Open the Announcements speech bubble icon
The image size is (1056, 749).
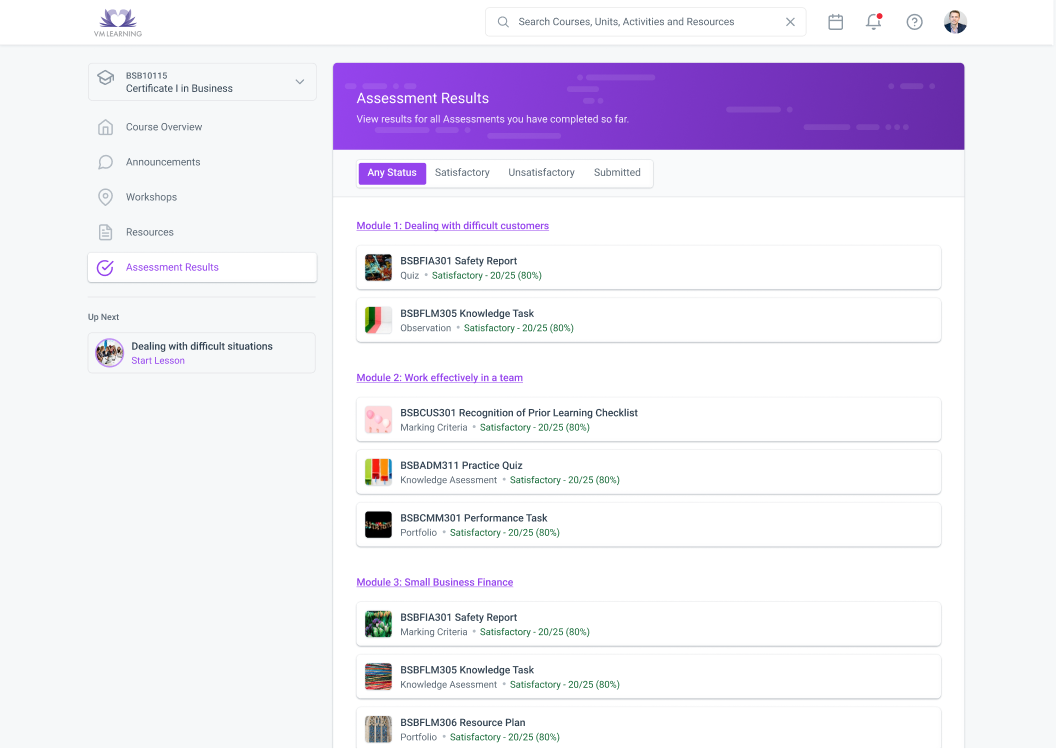(x=106, y=161)
